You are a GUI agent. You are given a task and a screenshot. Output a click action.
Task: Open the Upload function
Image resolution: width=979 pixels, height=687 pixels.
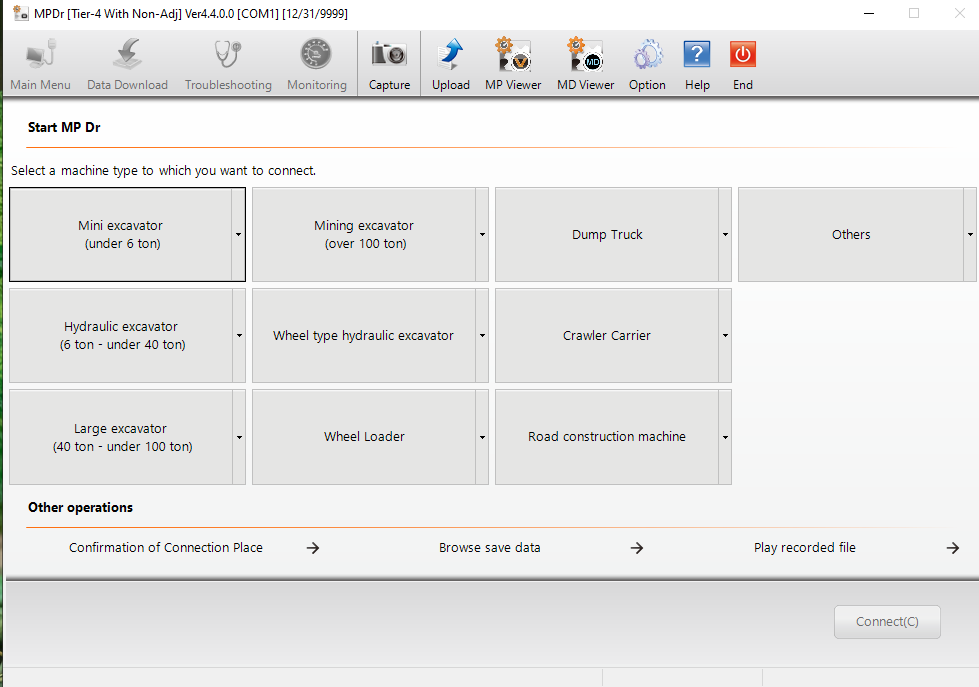click(x=451, y=62)
